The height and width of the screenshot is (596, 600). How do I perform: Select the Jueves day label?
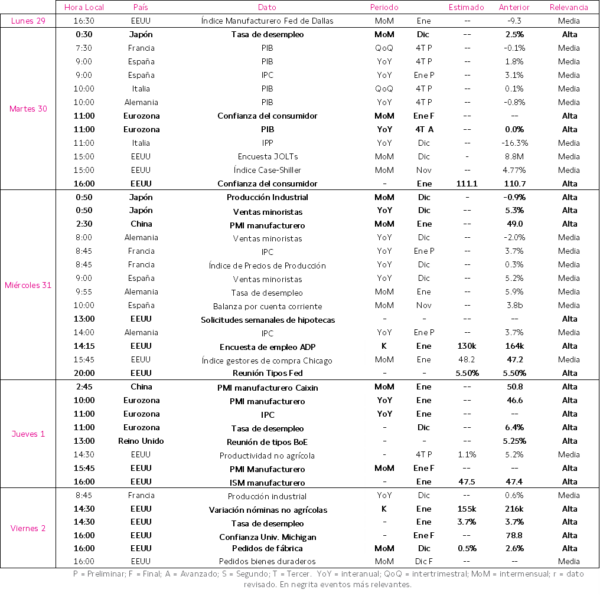(28, 434)
